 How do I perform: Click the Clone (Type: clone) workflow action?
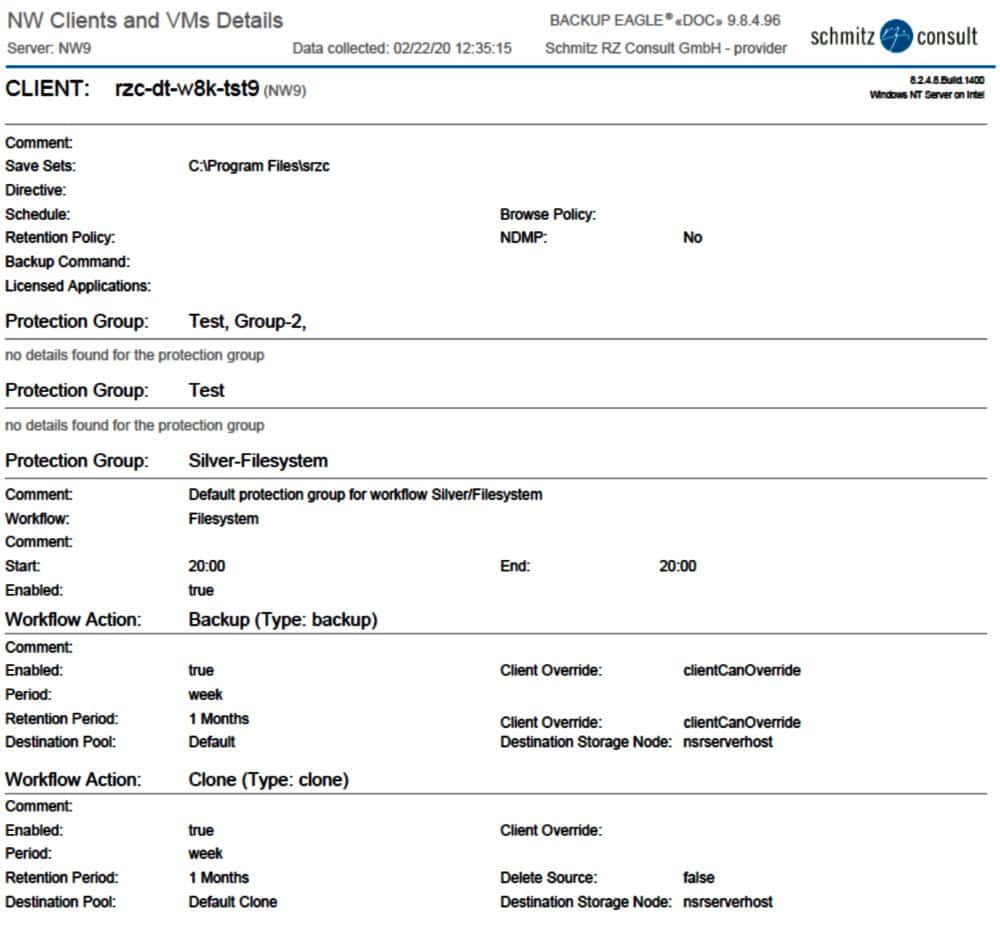click(268, 780)
